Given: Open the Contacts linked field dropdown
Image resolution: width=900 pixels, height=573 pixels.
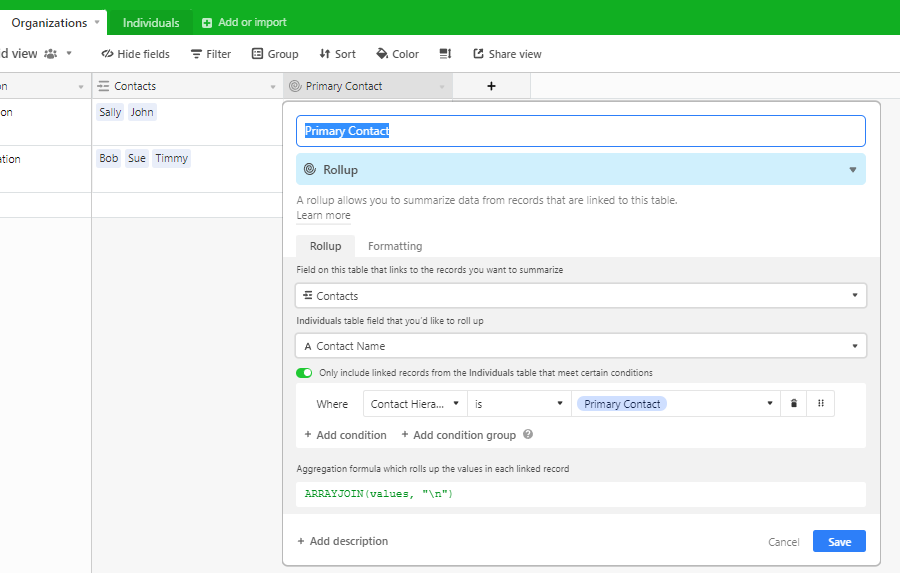Looking at the screenshot, I should click(x=581, y=296).
